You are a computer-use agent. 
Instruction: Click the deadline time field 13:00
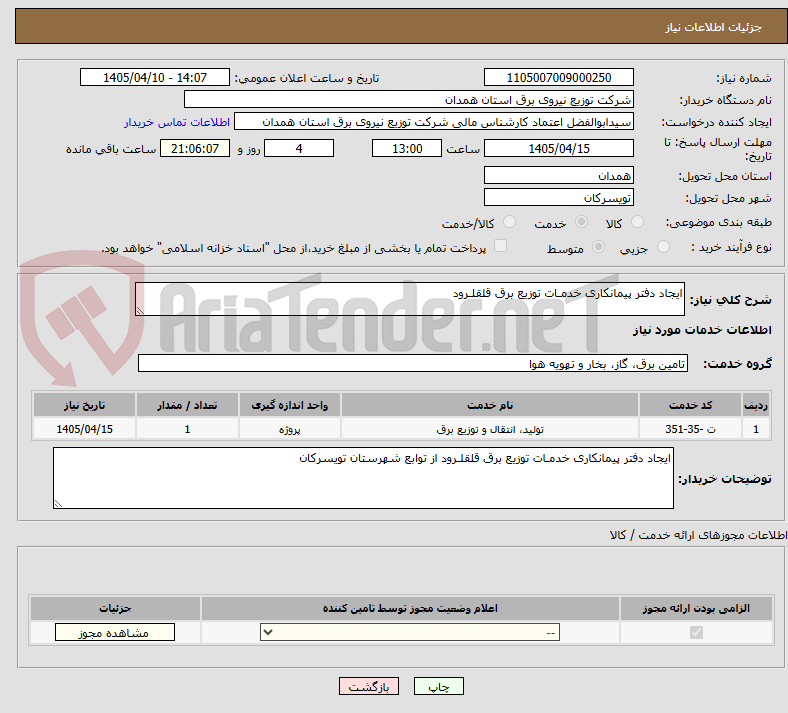click(407, 148)
